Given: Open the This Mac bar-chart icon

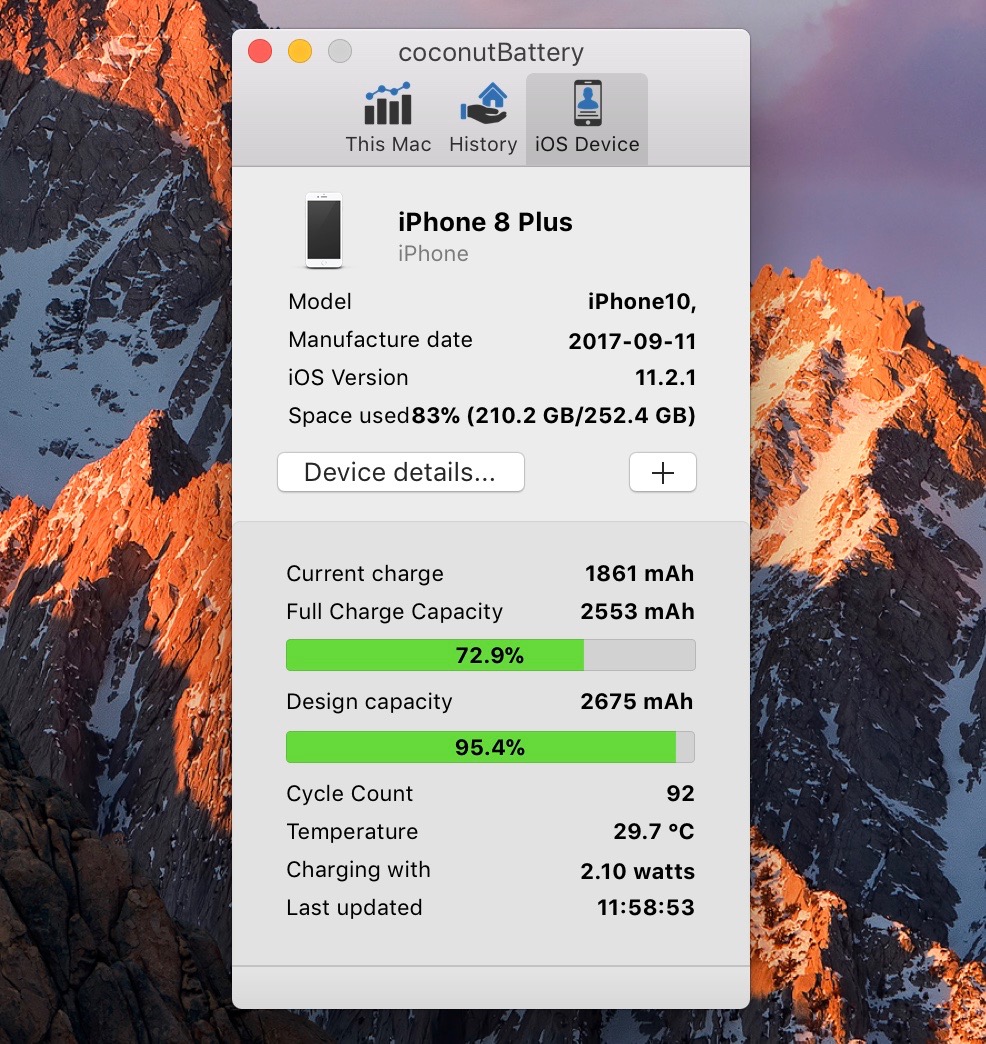Looking at the screenshot, I should (387, 104).
